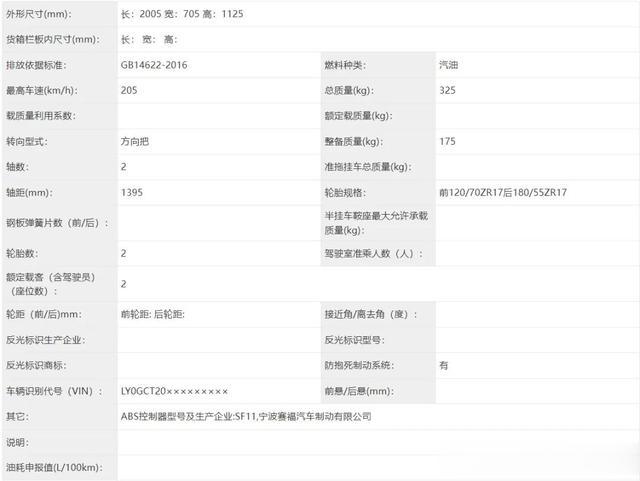The height and width of the screenshot is (481, 640).
Task: Click the '轮胎数:' label
Action: pos(22,254)
